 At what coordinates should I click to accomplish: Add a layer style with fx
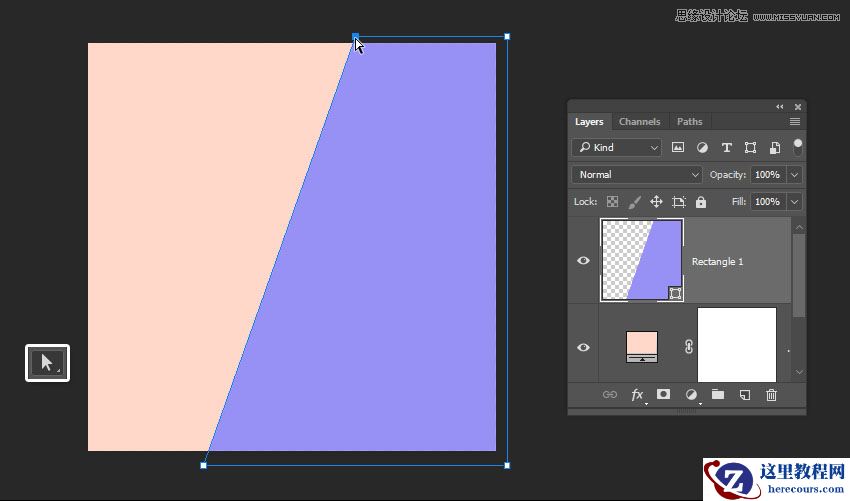pyautogui.click(x=638, y=395)
